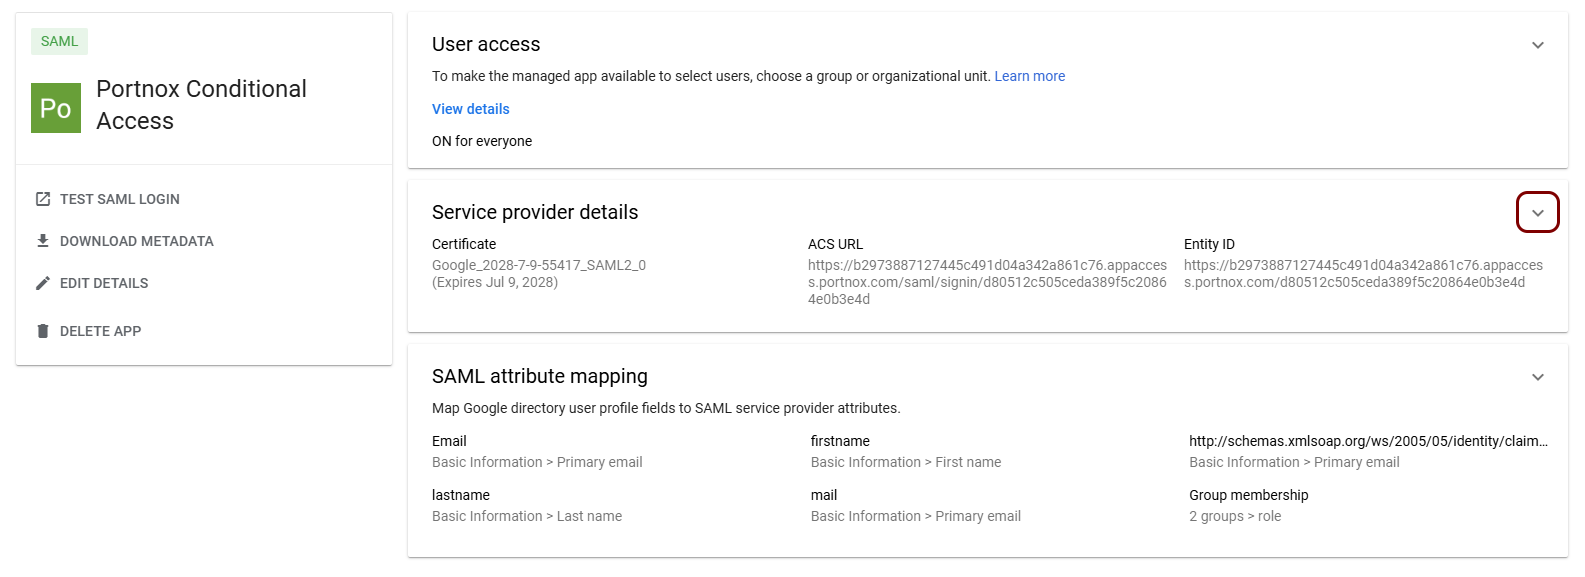
Task: Click the User access heading
Action: coord(486,44)
